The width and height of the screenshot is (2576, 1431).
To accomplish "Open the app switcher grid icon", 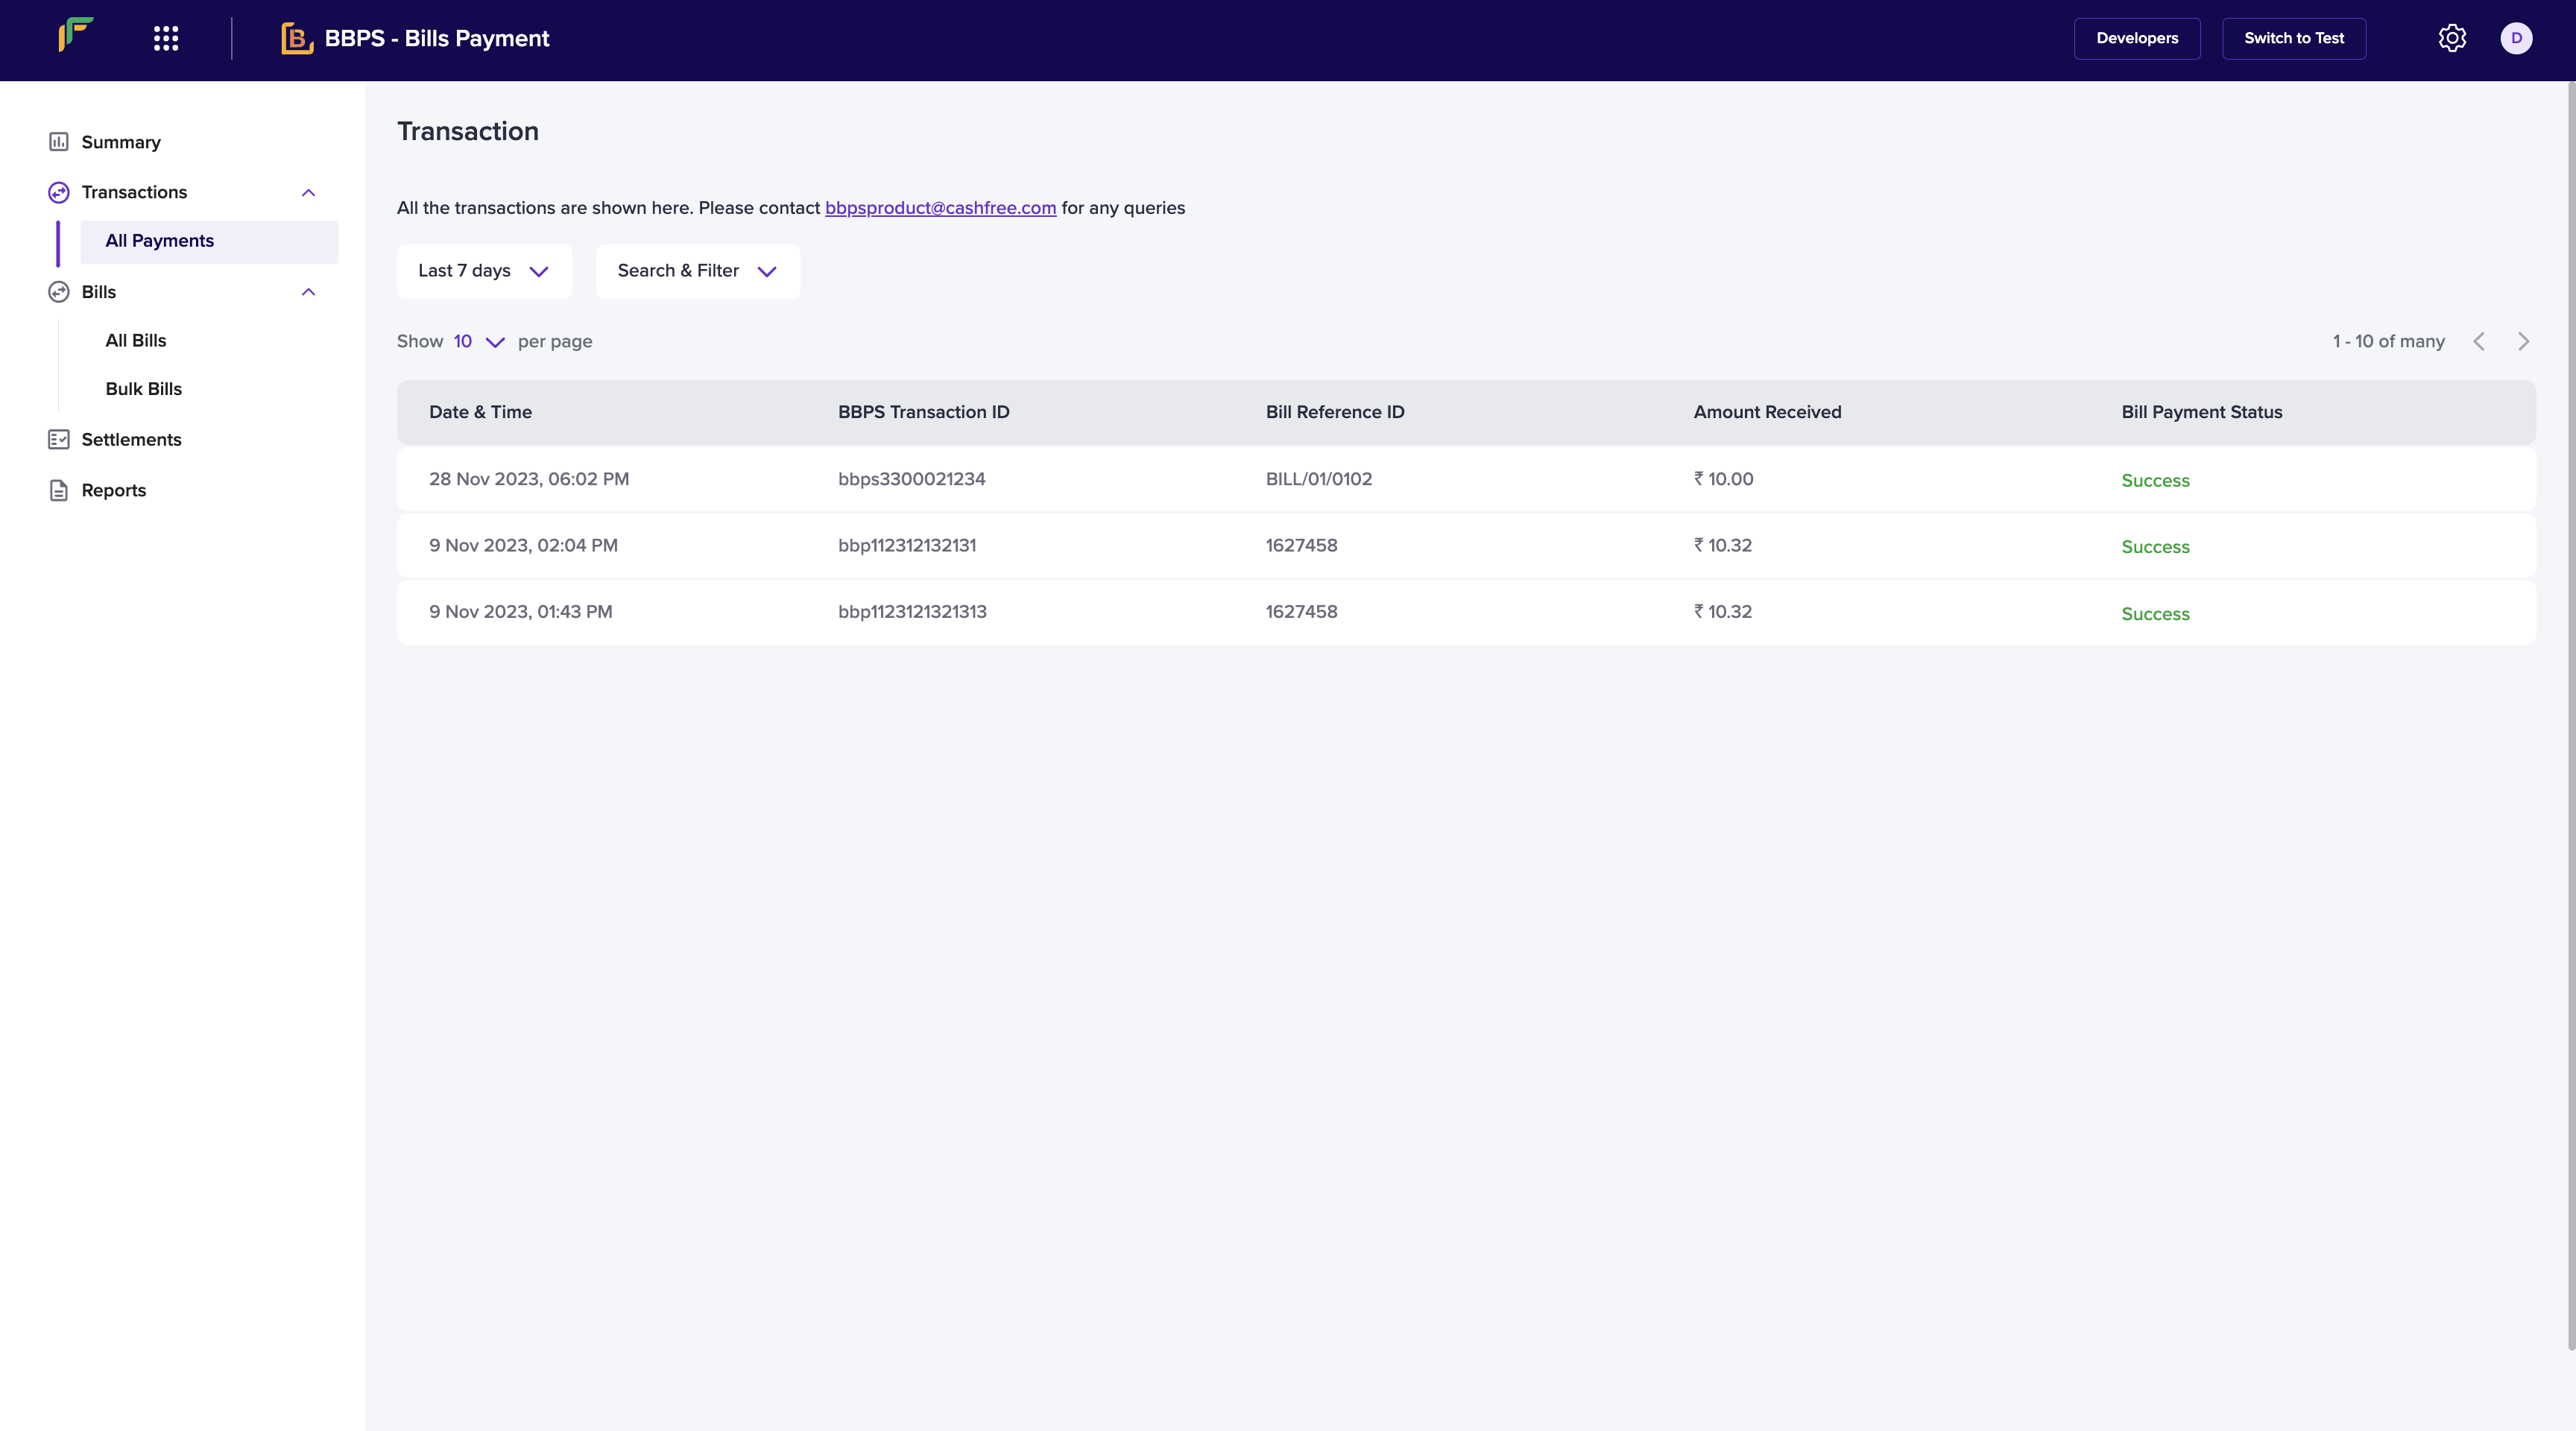I will (x=166, y=39).
